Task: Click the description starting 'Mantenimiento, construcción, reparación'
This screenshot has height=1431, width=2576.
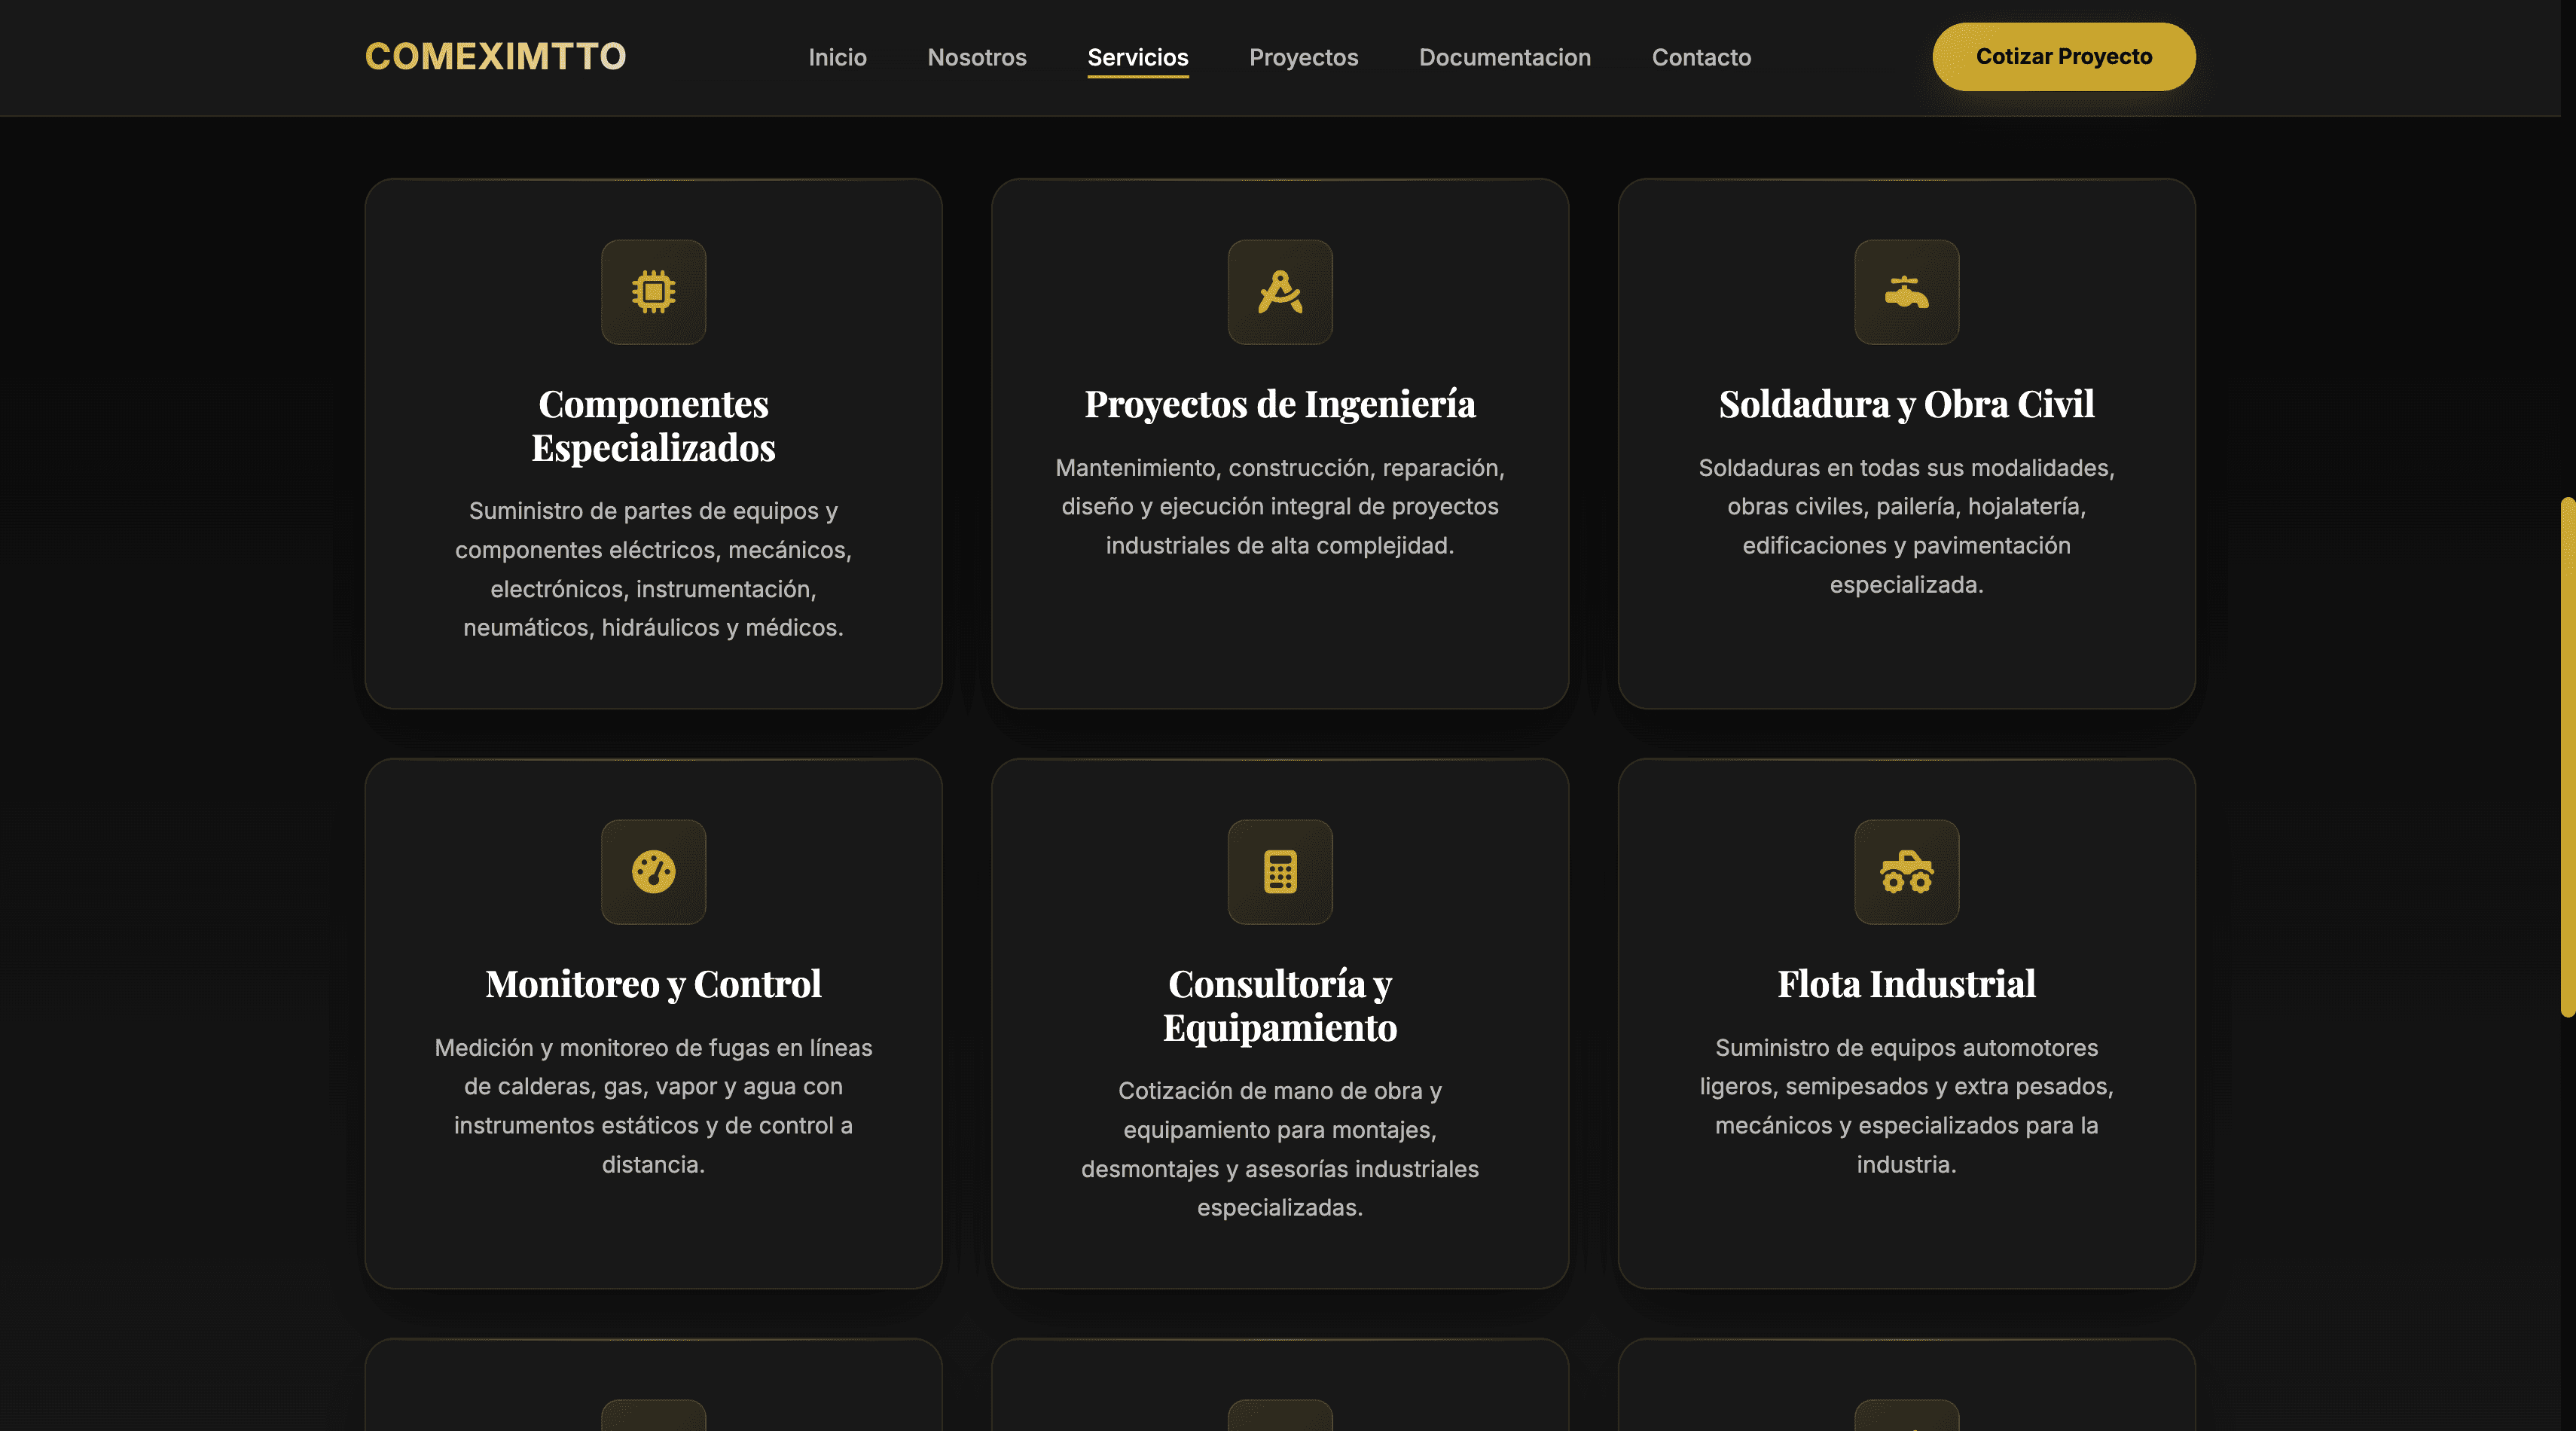Action: [1280, 506]
